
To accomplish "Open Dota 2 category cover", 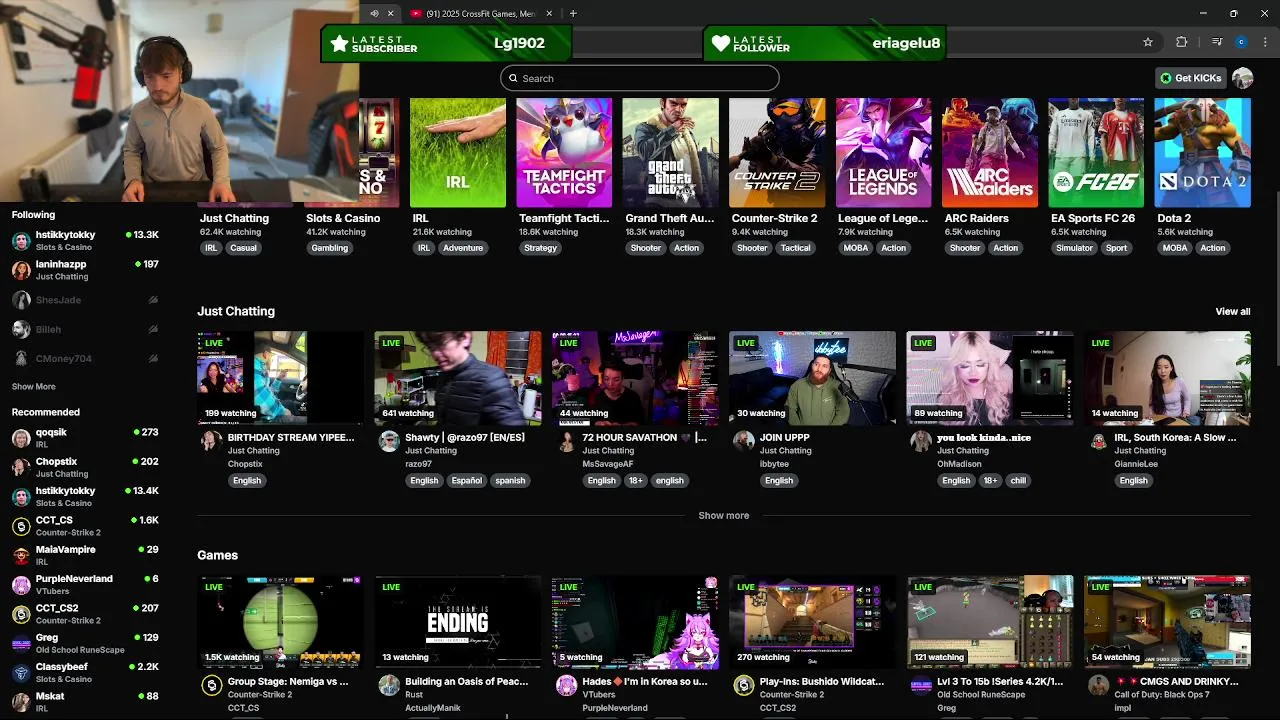I will click(1202, 152).
